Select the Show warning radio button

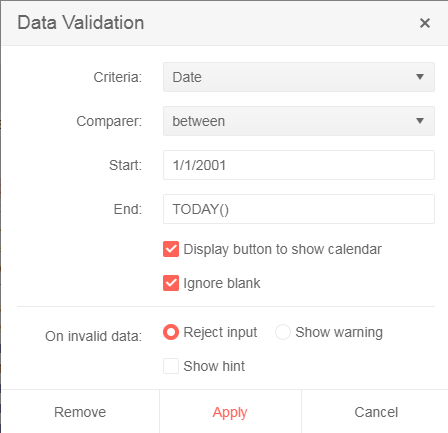coord(283,332)
